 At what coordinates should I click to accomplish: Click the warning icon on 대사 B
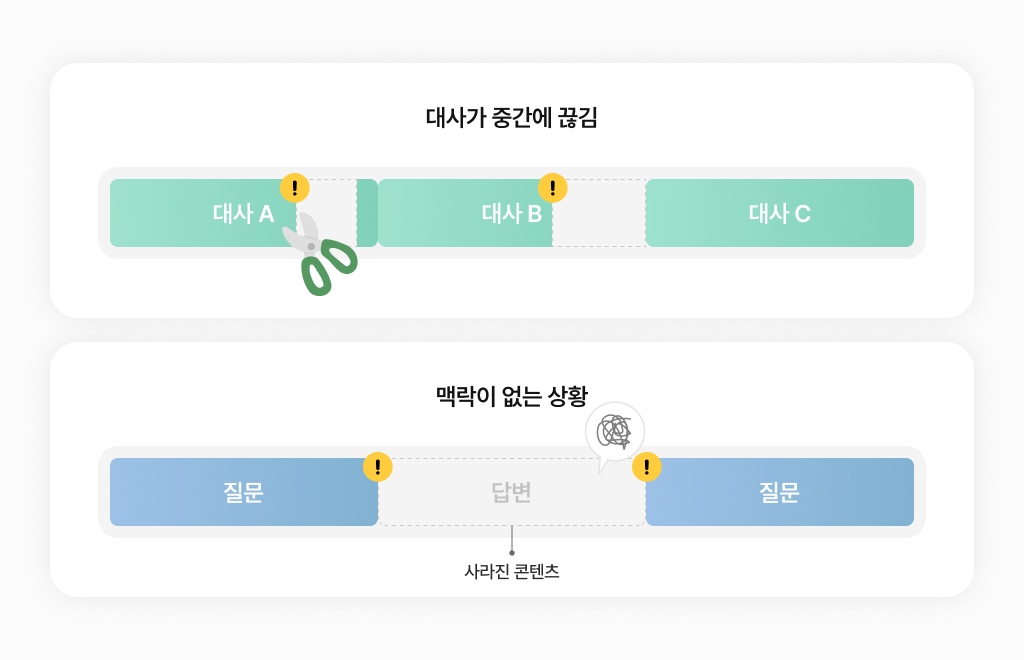click(x=553, y=188)
